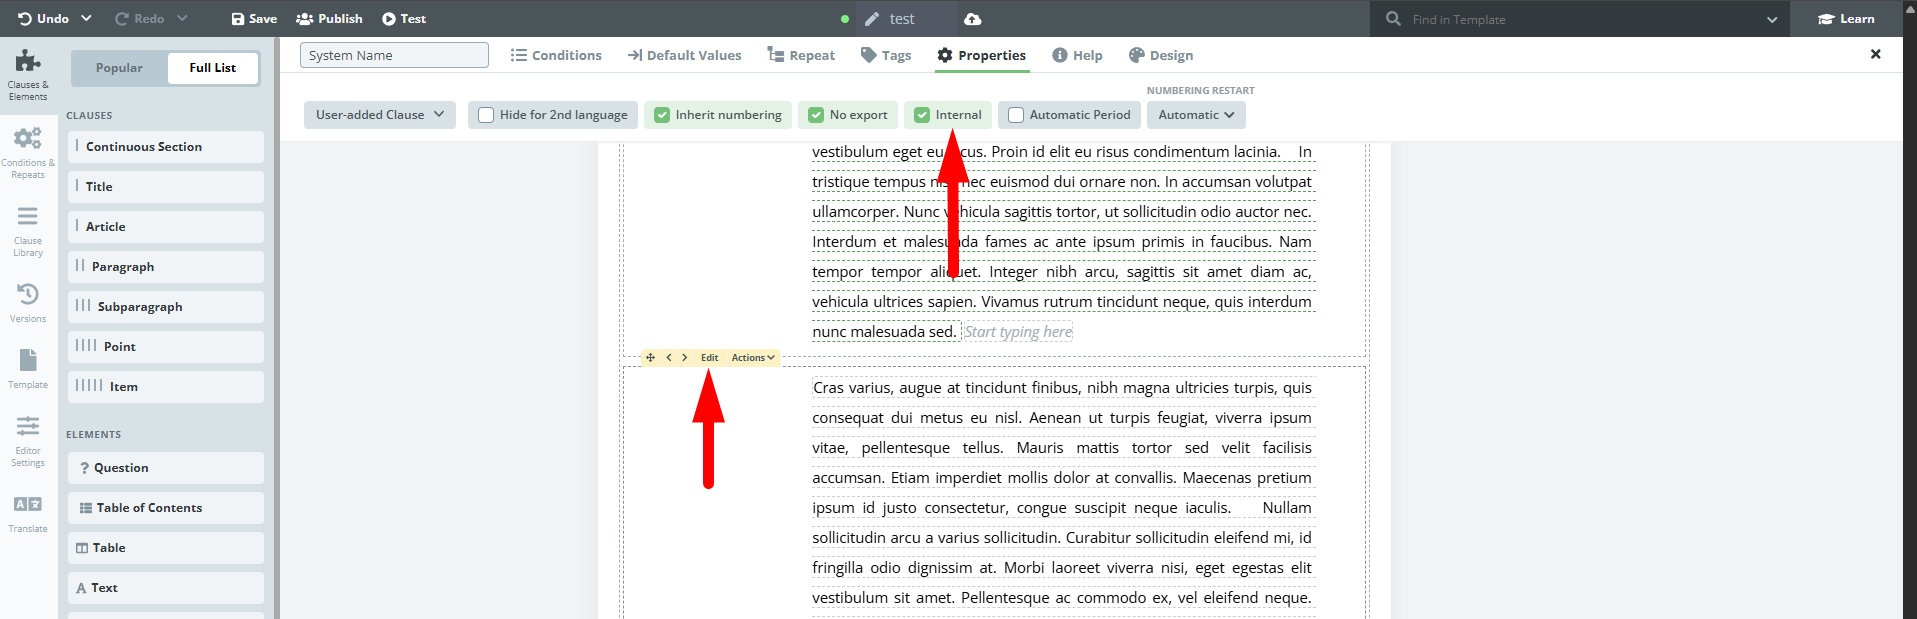
Task: Open the Actions dropdown on clause
Action: [x=753, y=358]
